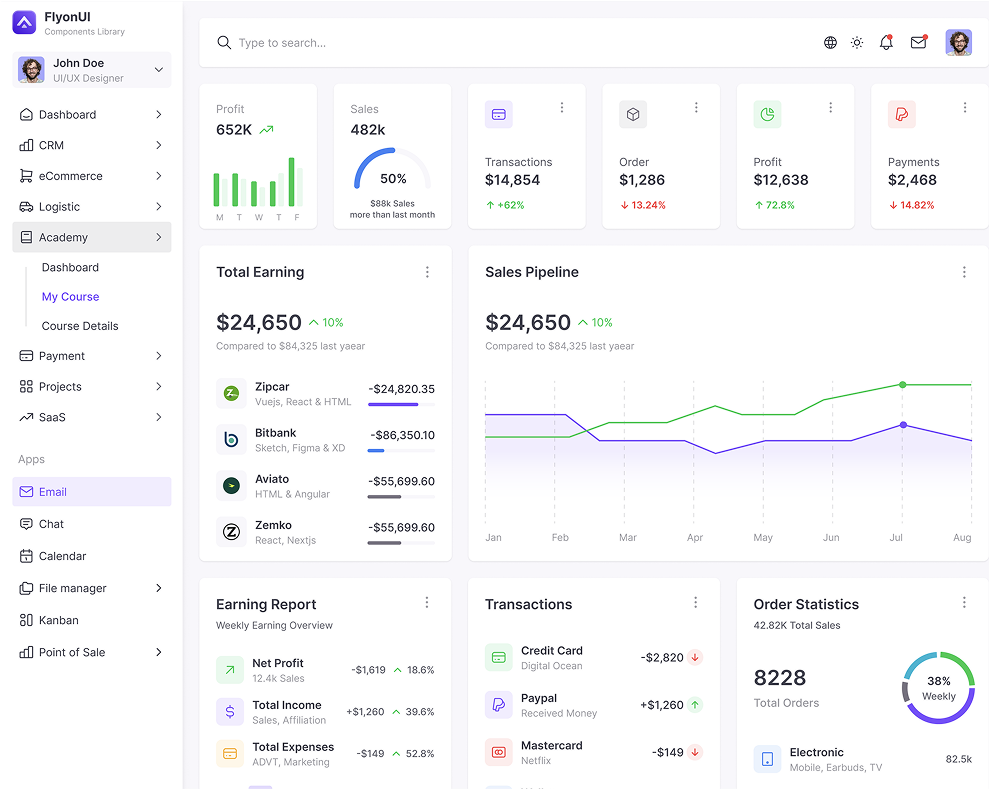989x789 pixels.
Task: Open the Kanban app
Action: point(91,620)
